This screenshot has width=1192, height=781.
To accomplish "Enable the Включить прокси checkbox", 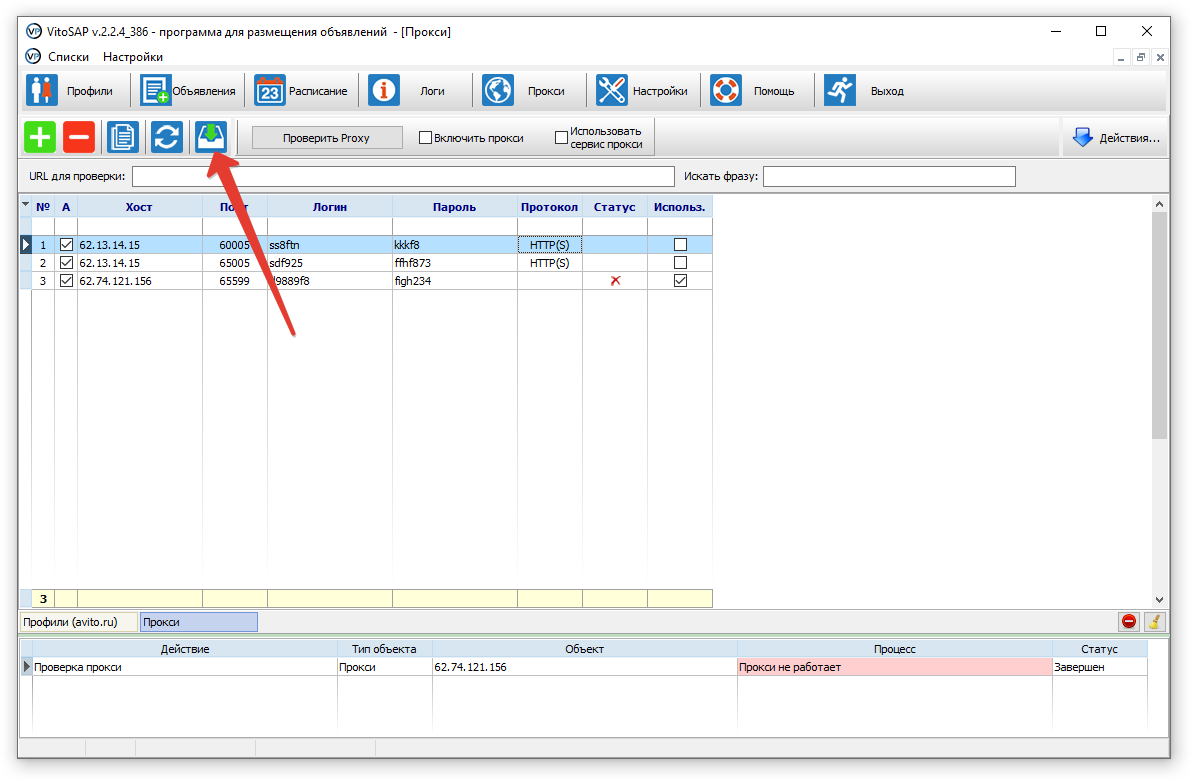I will pyautogui.click(x=425, y=138).
